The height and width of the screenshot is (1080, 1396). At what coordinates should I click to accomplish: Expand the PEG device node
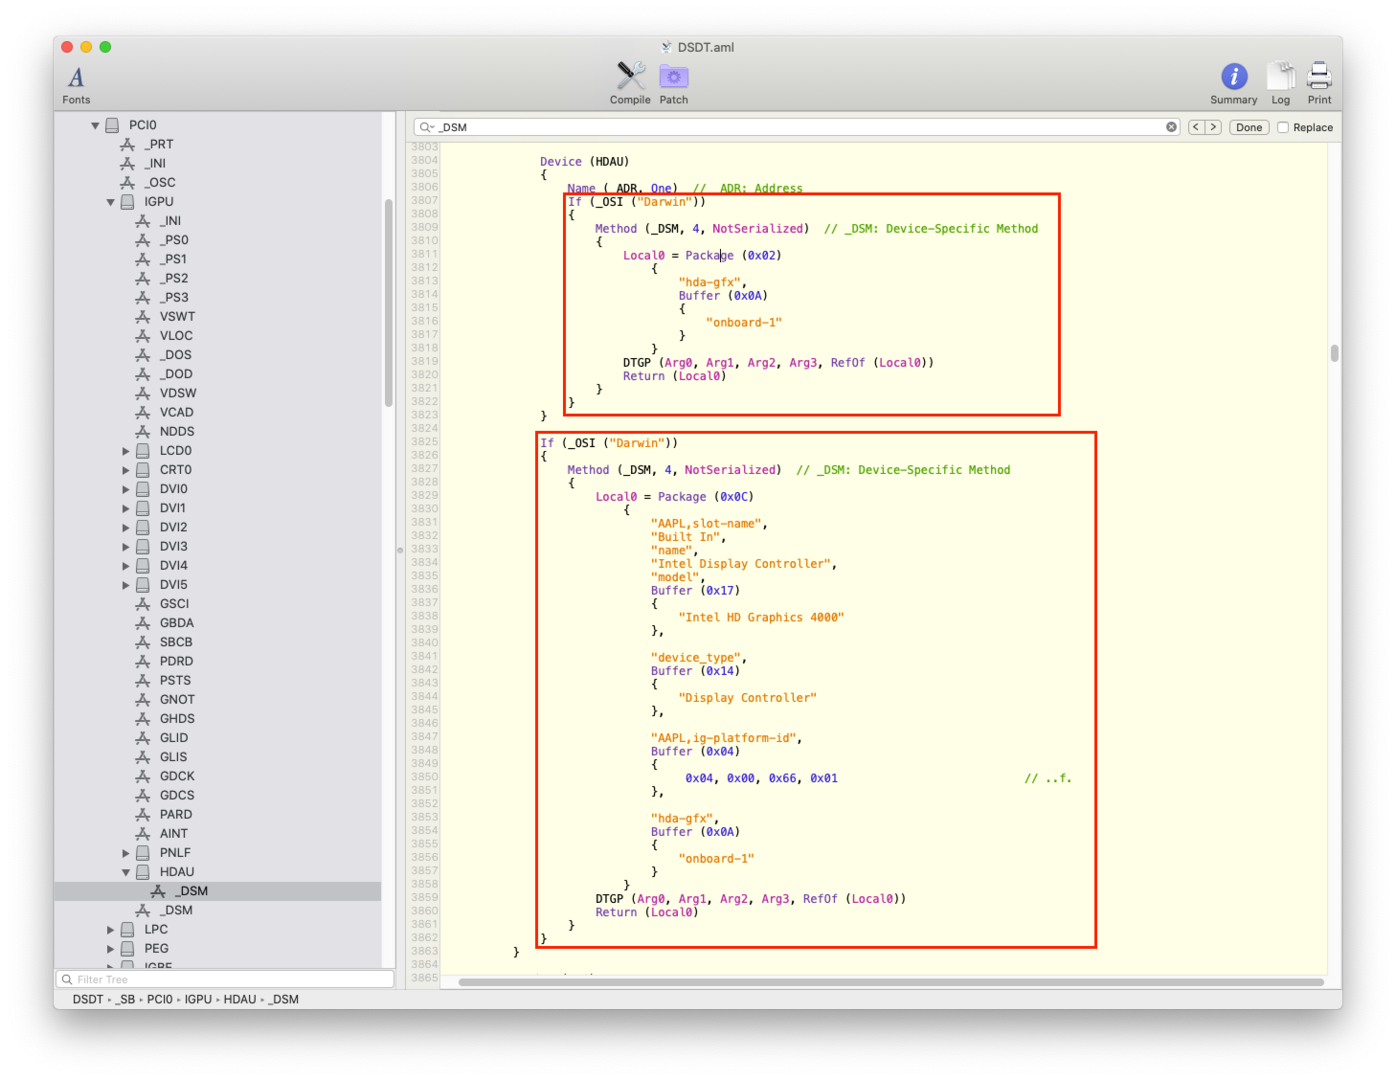pyautogui.click(x=111, y=949)
